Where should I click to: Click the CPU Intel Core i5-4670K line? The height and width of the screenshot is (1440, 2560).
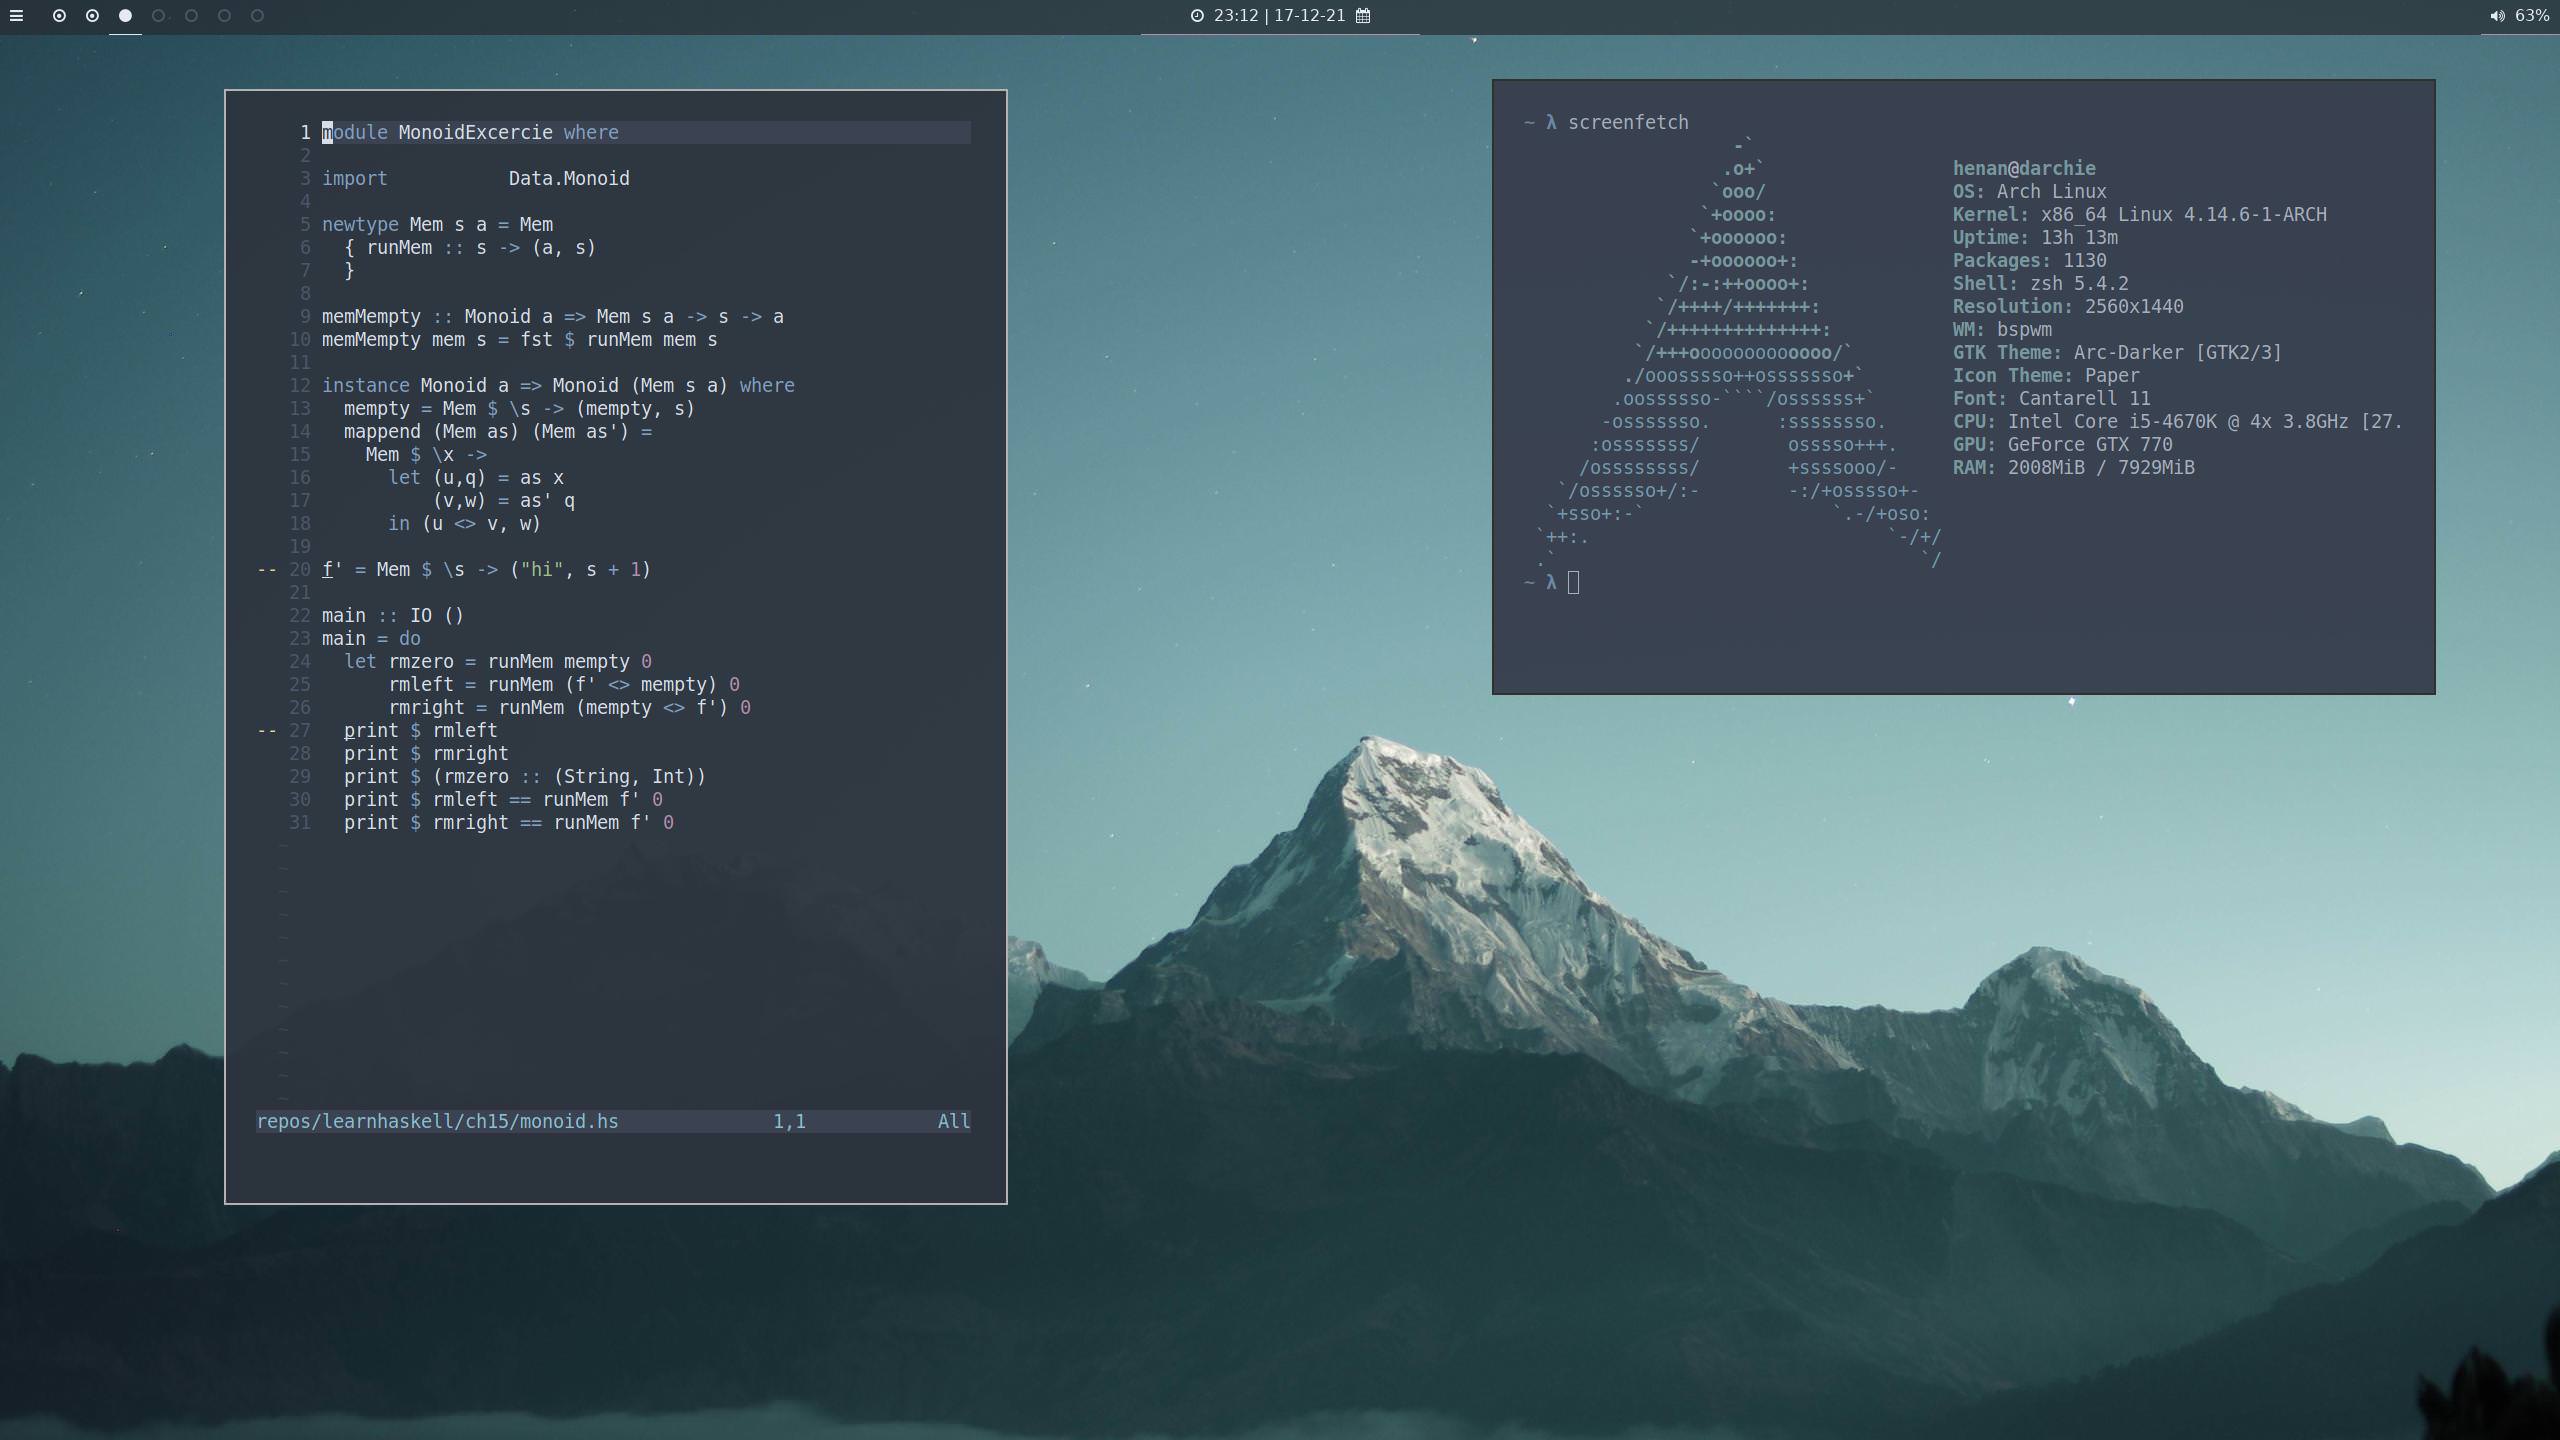click(2178, 421)
